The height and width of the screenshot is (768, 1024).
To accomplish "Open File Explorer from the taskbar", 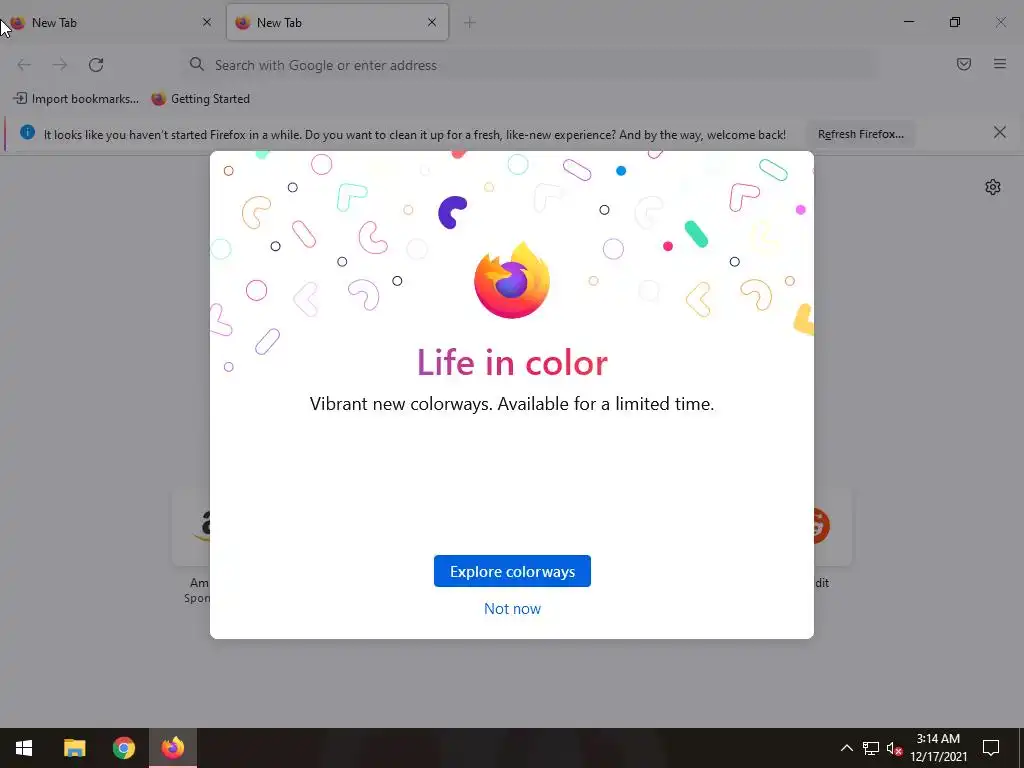I will coord(74,748).
